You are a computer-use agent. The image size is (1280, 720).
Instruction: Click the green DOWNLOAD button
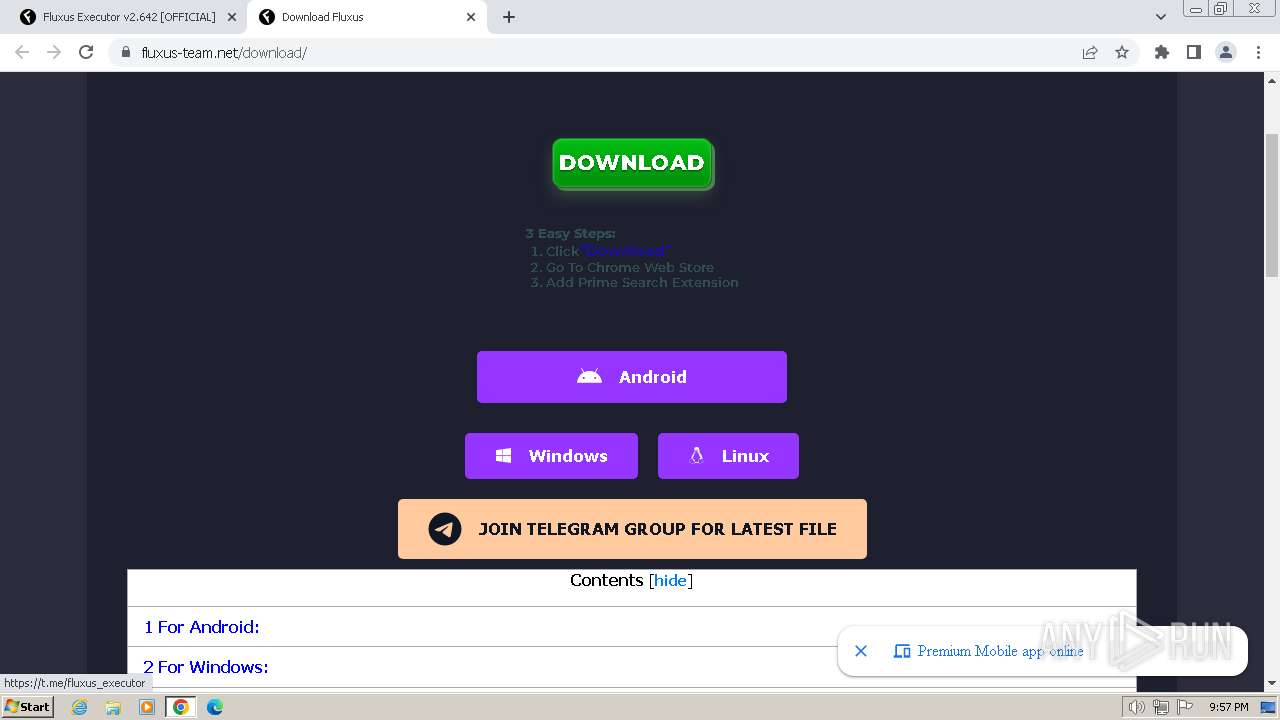tap(632, 163)
